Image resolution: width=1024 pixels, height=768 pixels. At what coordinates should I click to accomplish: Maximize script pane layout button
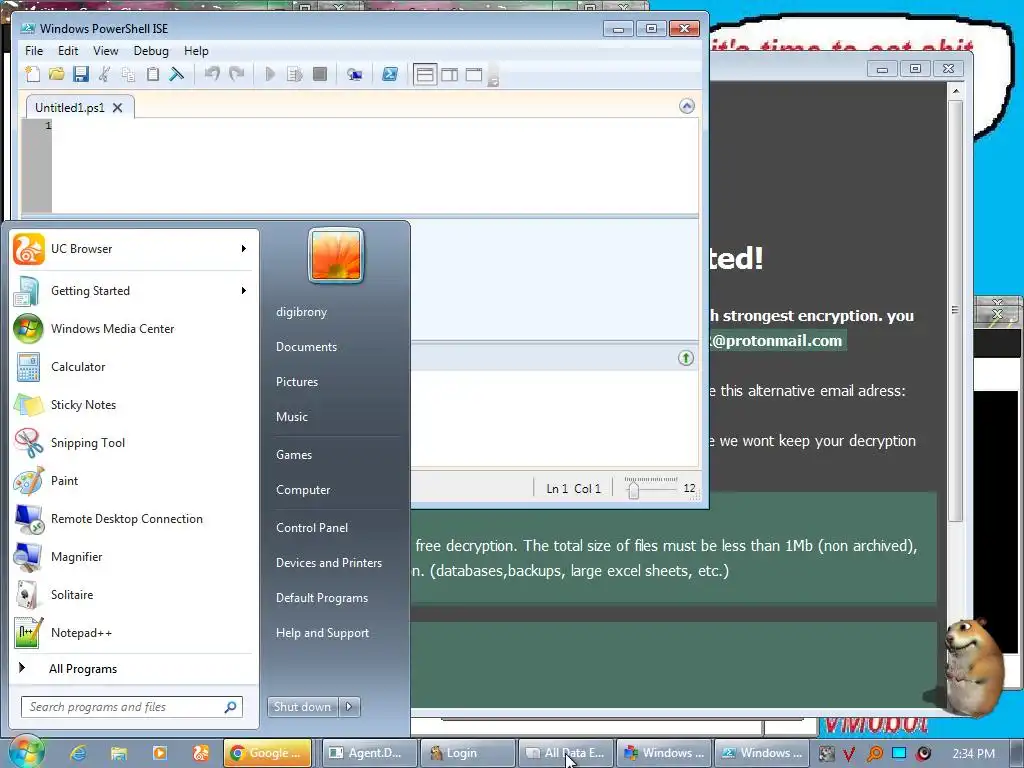[473, 74]
